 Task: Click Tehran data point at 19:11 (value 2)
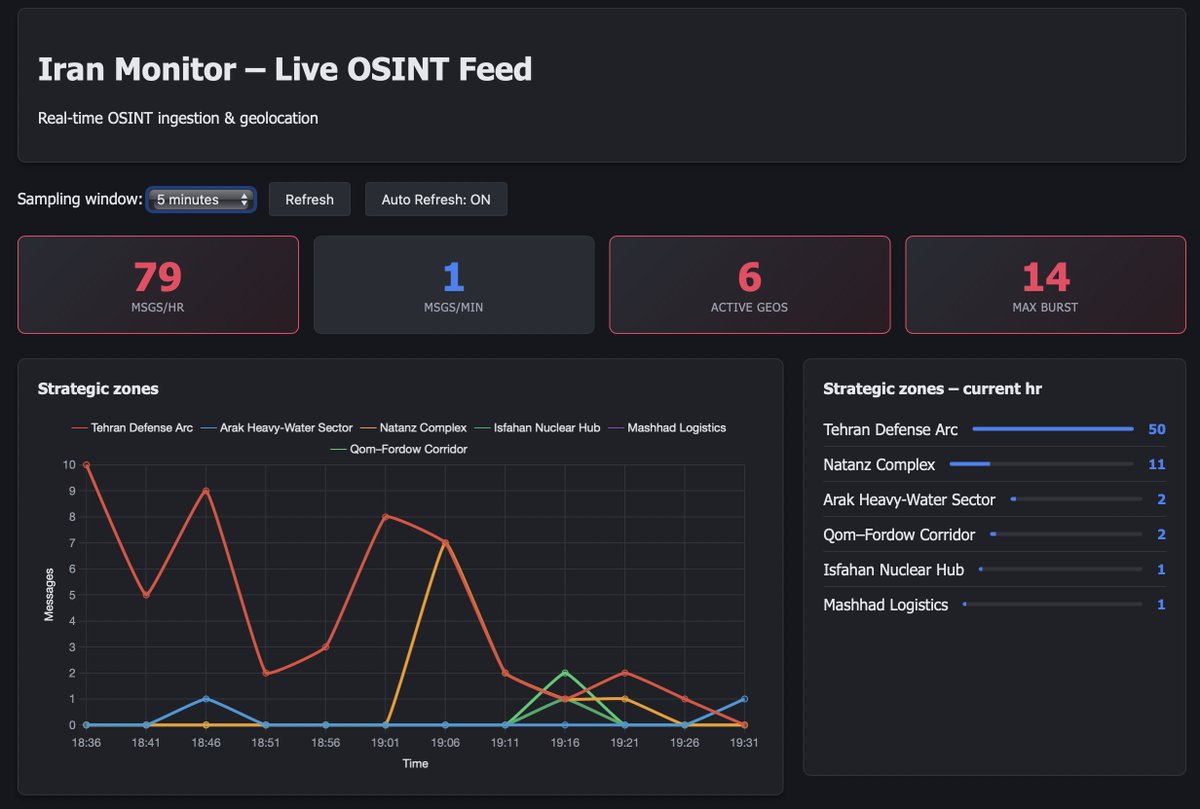pyautogui.click(x=505, y=673)
